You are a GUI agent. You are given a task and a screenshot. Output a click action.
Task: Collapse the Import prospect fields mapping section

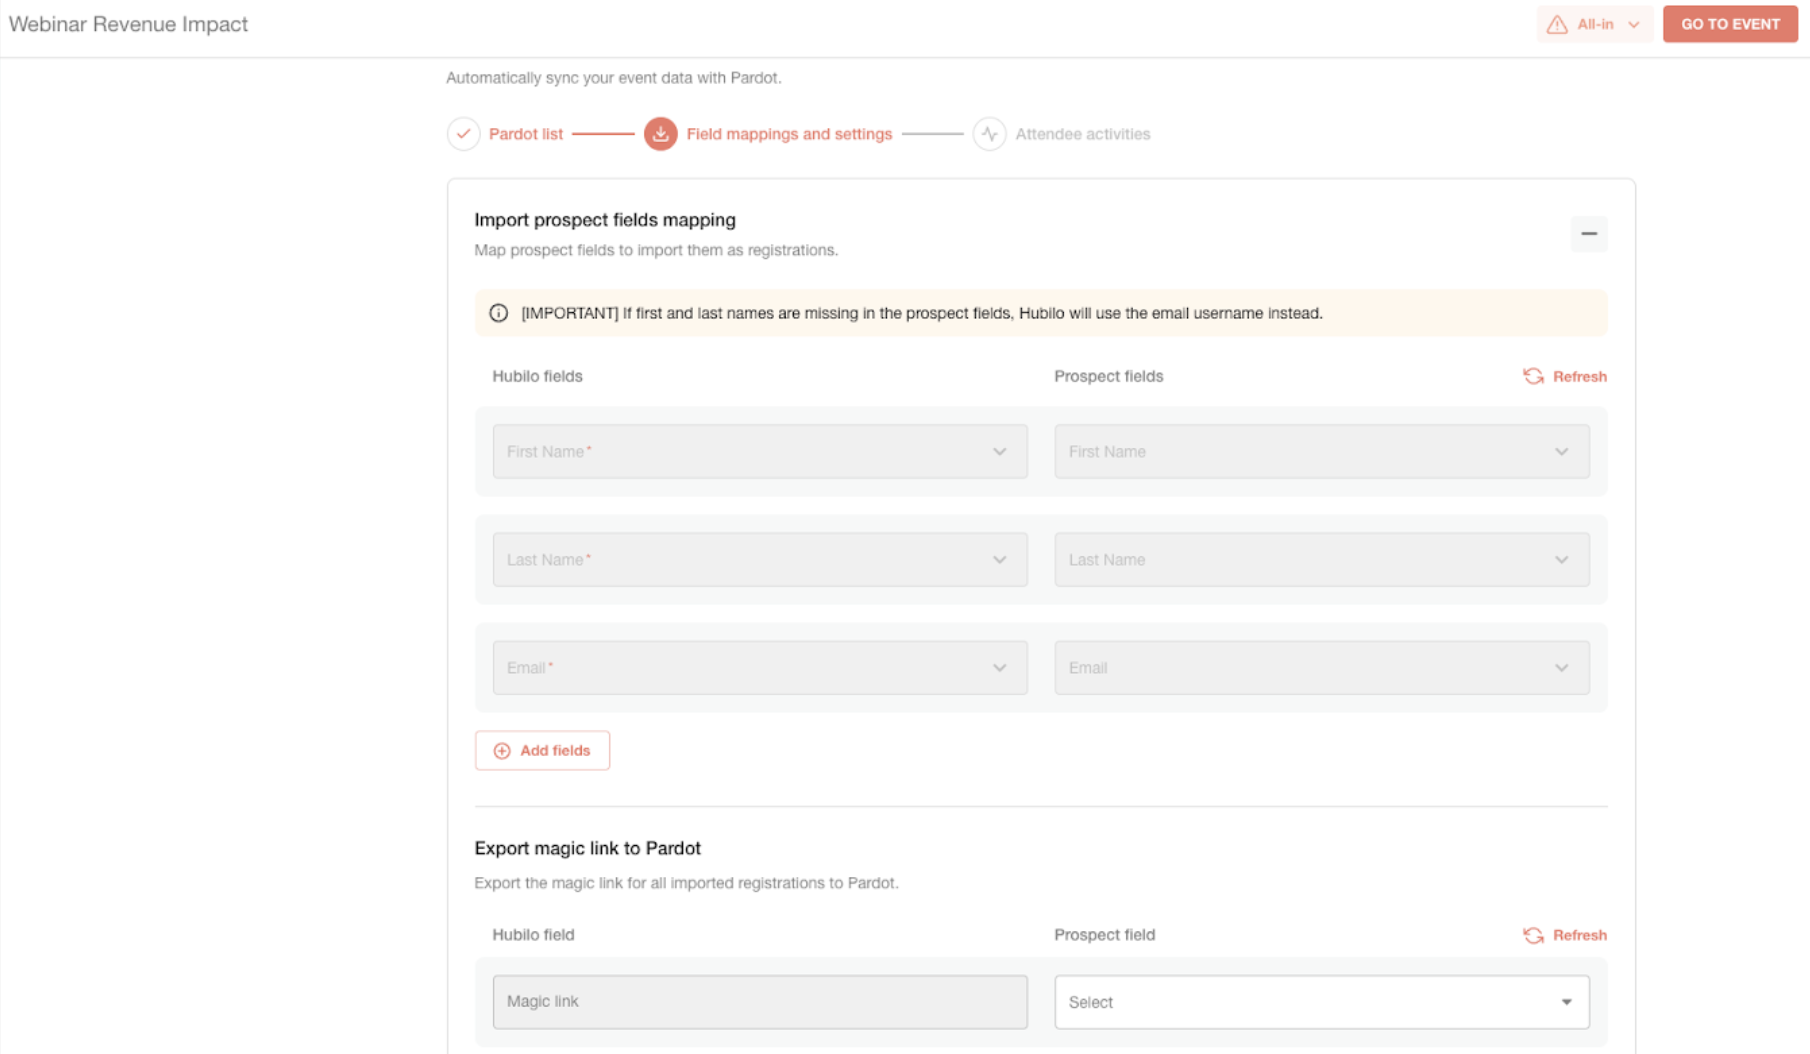point(1588,234)
